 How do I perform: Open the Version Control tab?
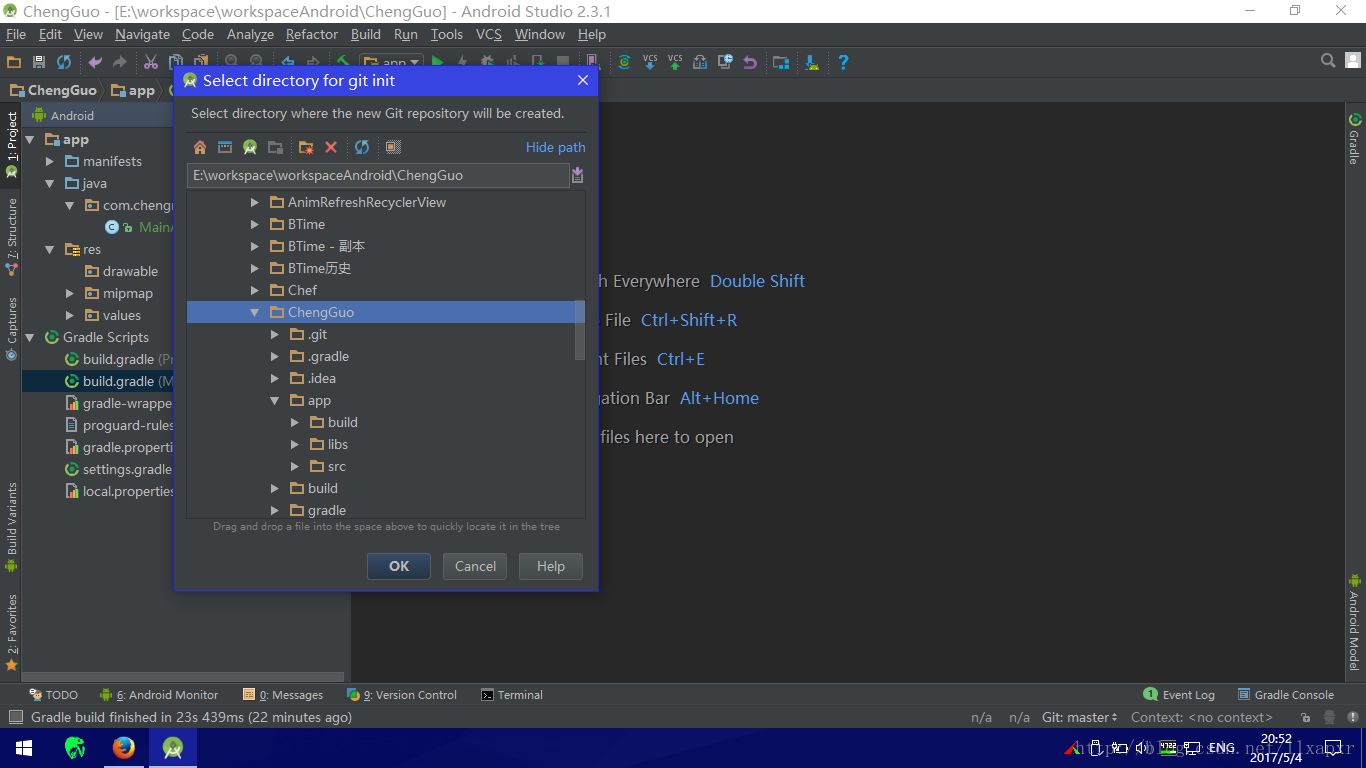[402, 695]
